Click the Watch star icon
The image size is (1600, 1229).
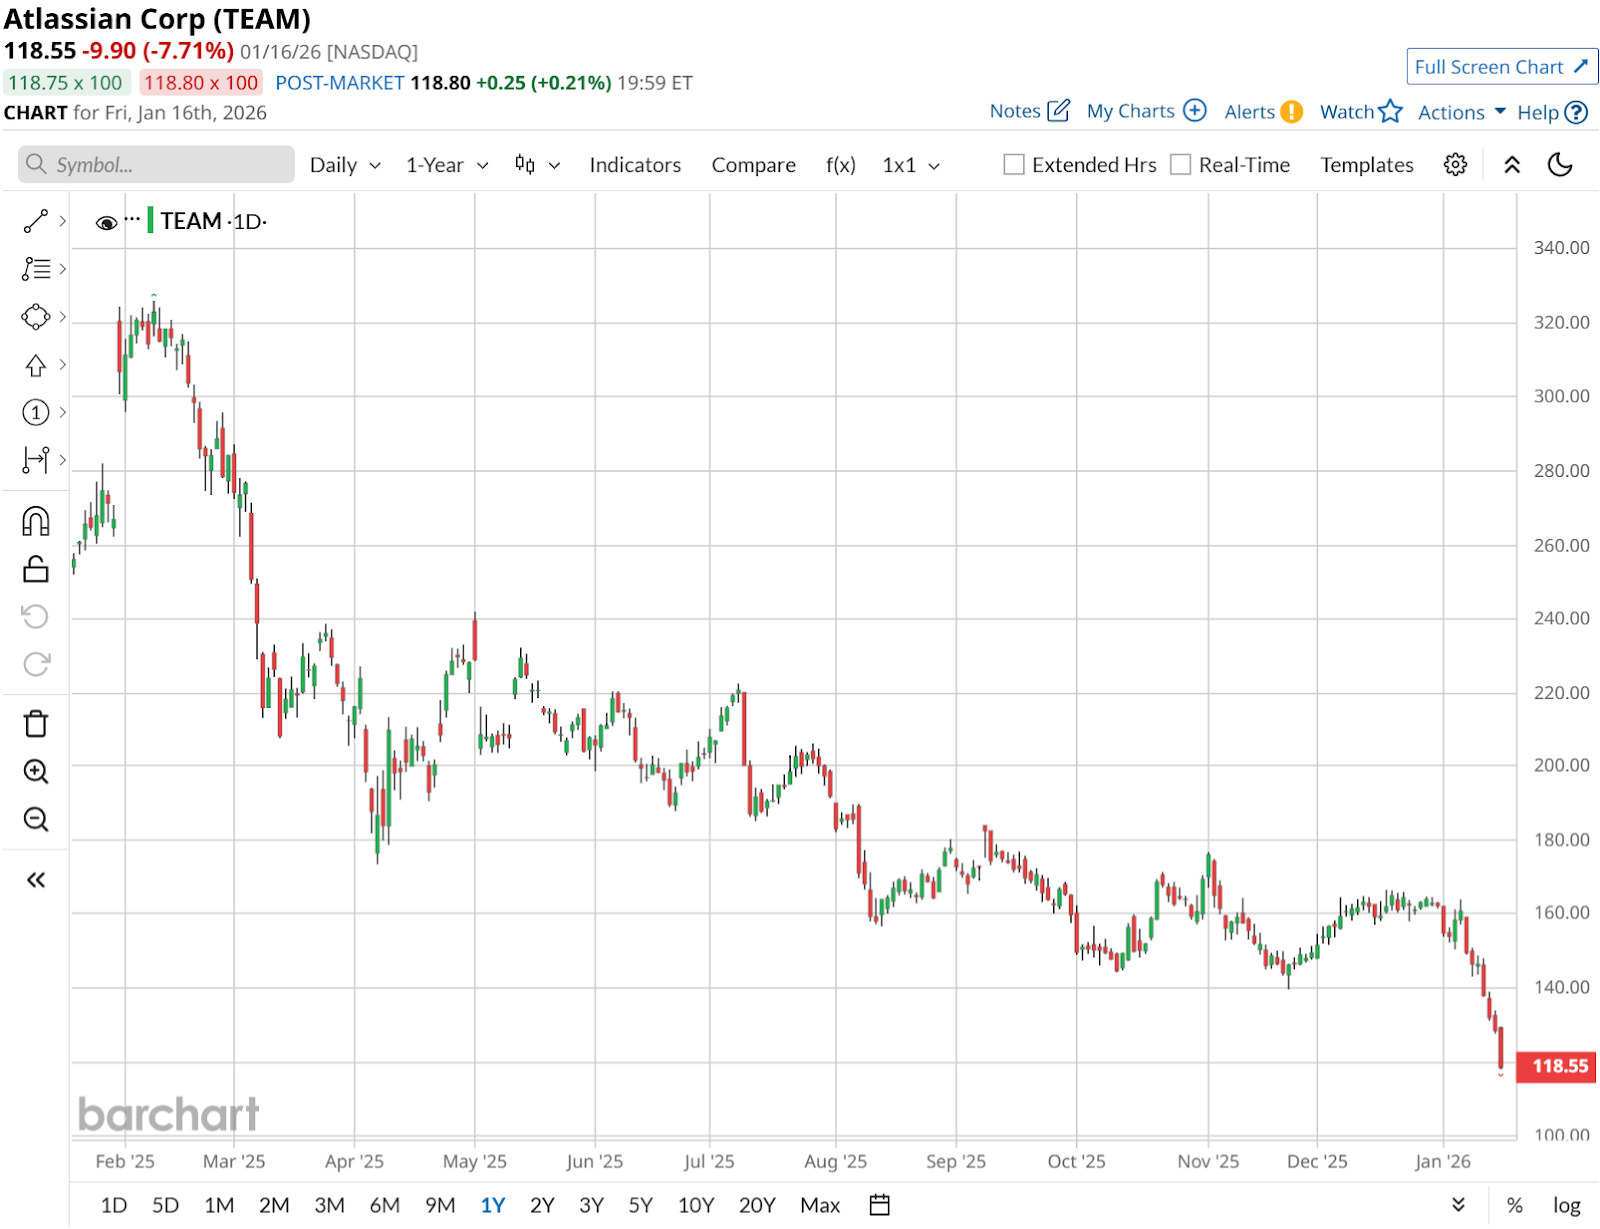[1390, 111]
